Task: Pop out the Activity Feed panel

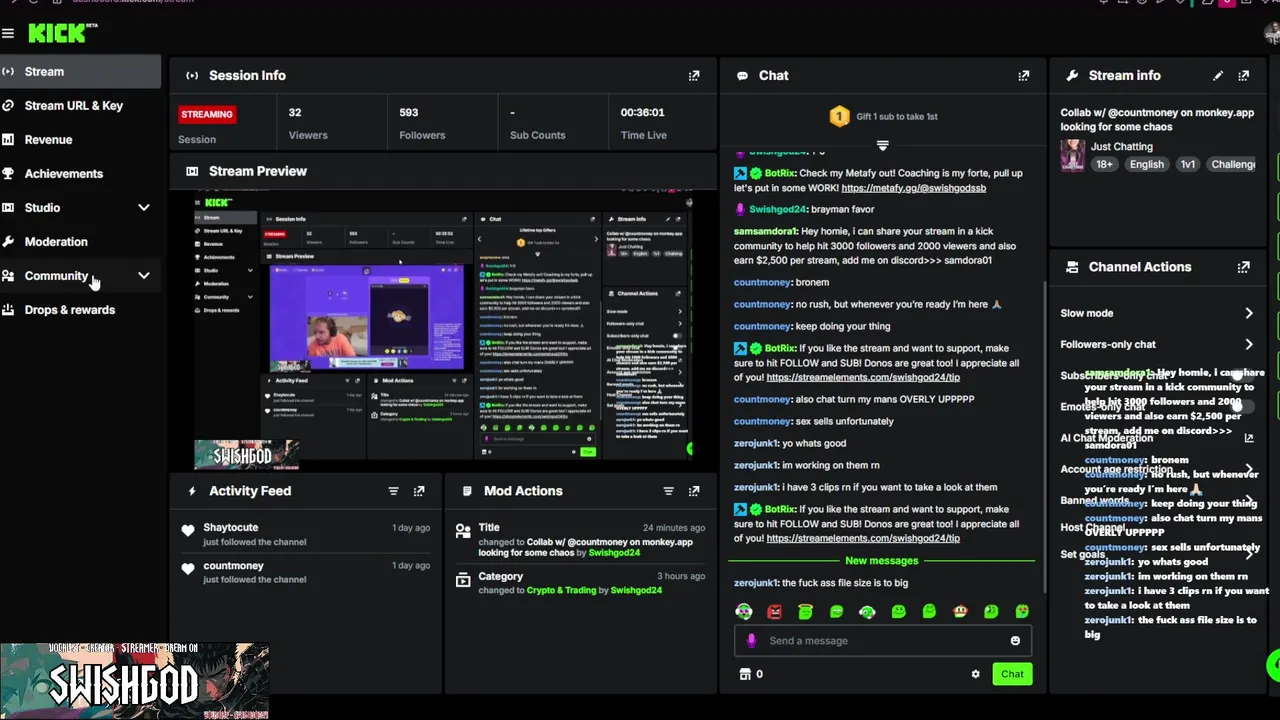Action: (x=419, y=491)
